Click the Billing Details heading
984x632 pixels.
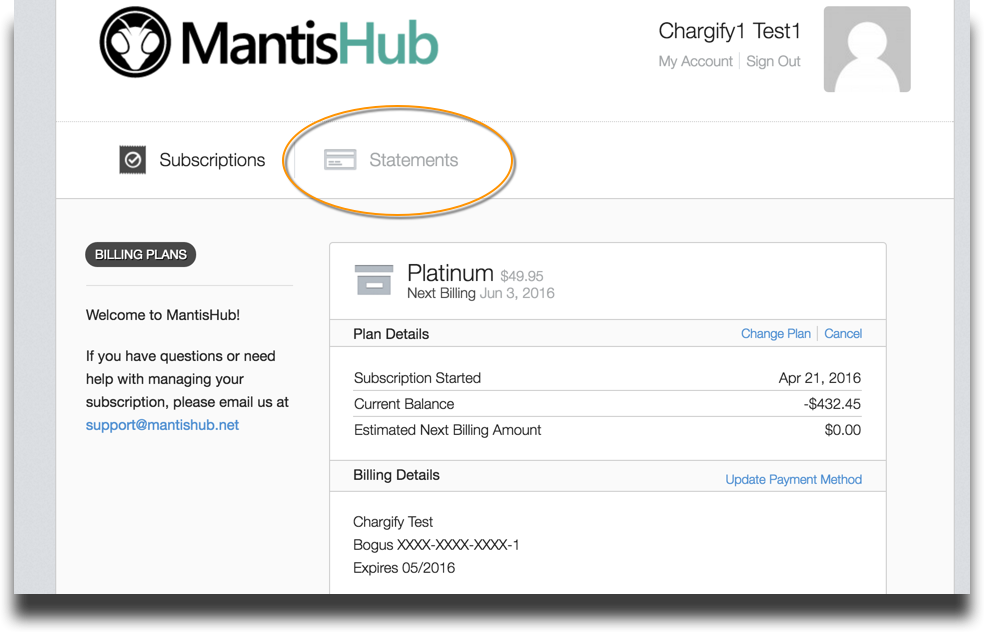click(397, 475)
